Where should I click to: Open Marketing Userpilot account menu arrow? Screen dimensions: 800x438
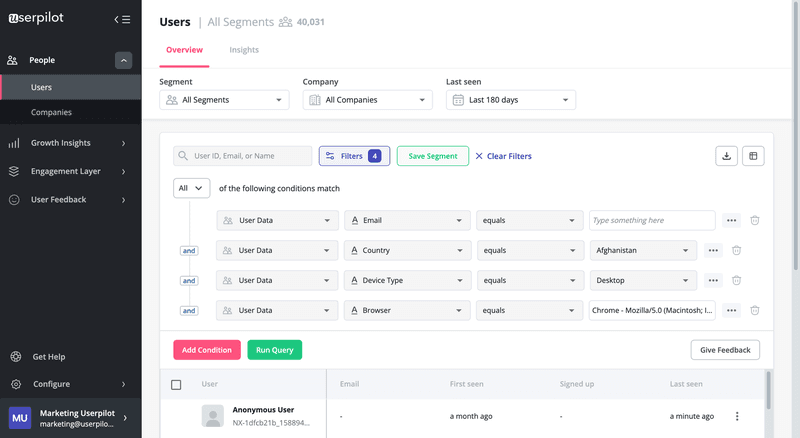[x=126, y=418]
